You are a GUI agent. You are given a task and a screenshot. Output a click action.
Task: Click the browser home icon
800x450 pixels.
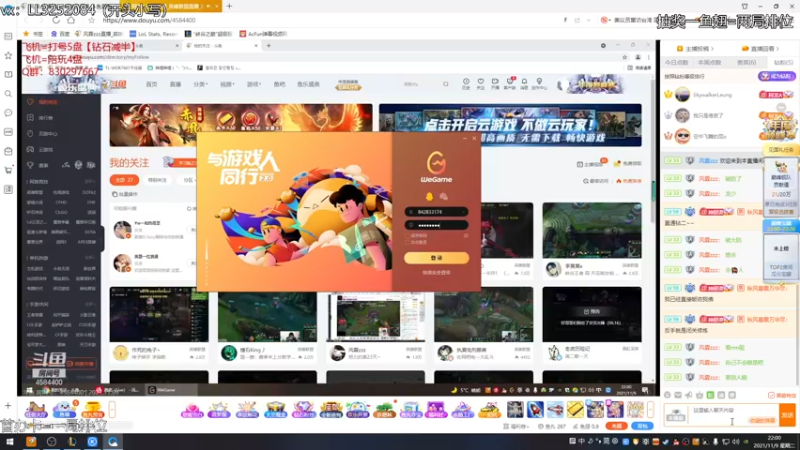coord(71,20)
